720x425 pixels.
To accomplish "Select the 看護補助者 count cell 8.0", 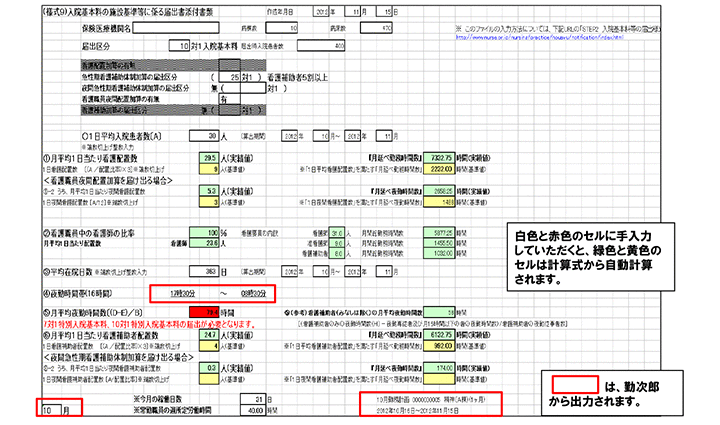I will pyautogui.click(x=337, y=253).
